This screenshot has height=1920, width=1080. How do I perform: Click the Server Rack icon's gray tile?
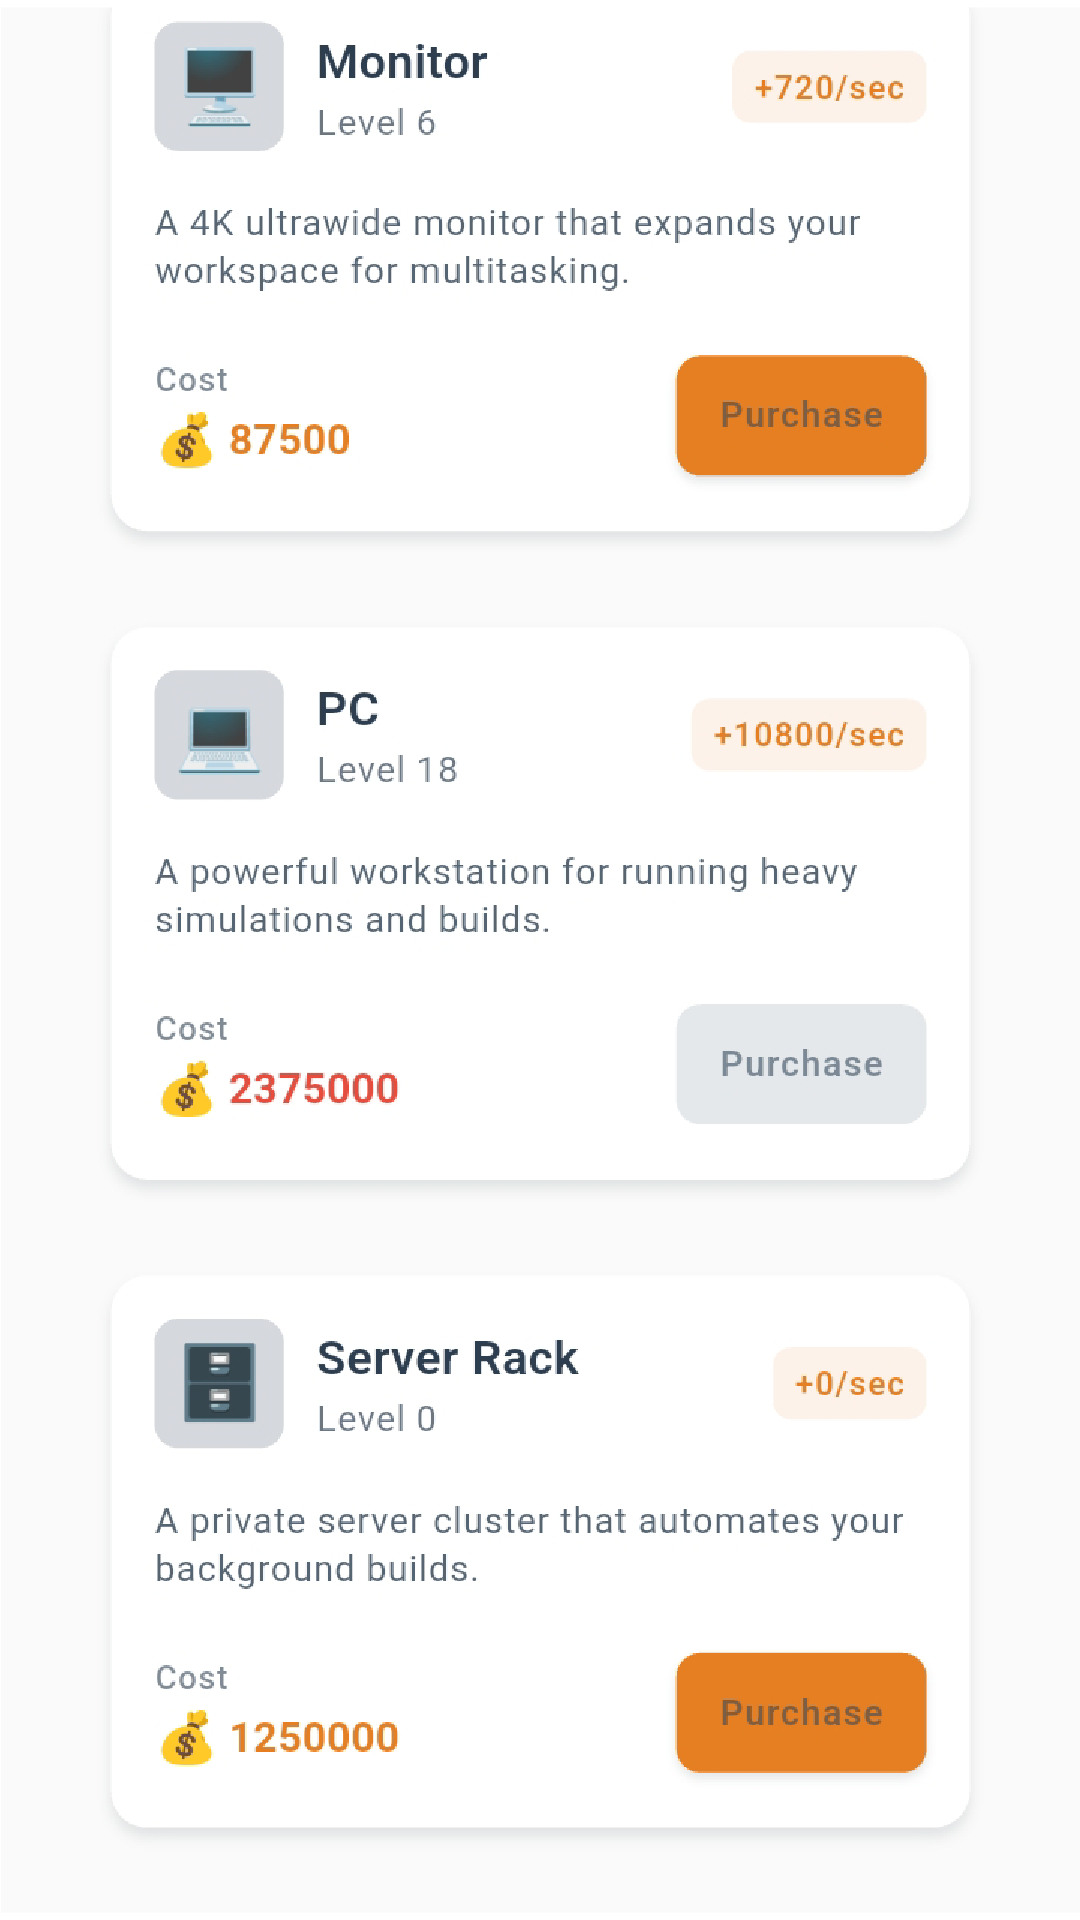pyautogui.click(x=218, y=1385)
